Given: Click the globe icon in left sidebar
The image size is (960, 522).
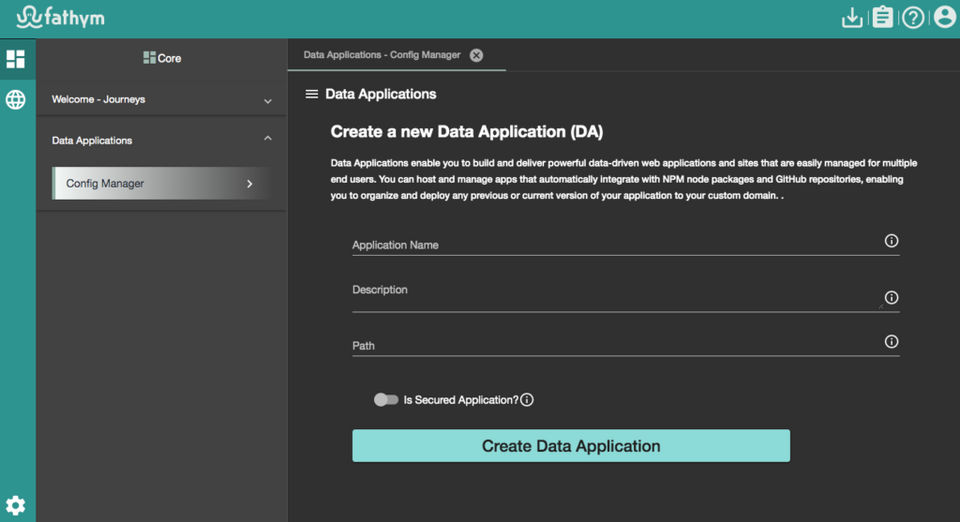Looking at the screenshot, I should coord(16,100).
